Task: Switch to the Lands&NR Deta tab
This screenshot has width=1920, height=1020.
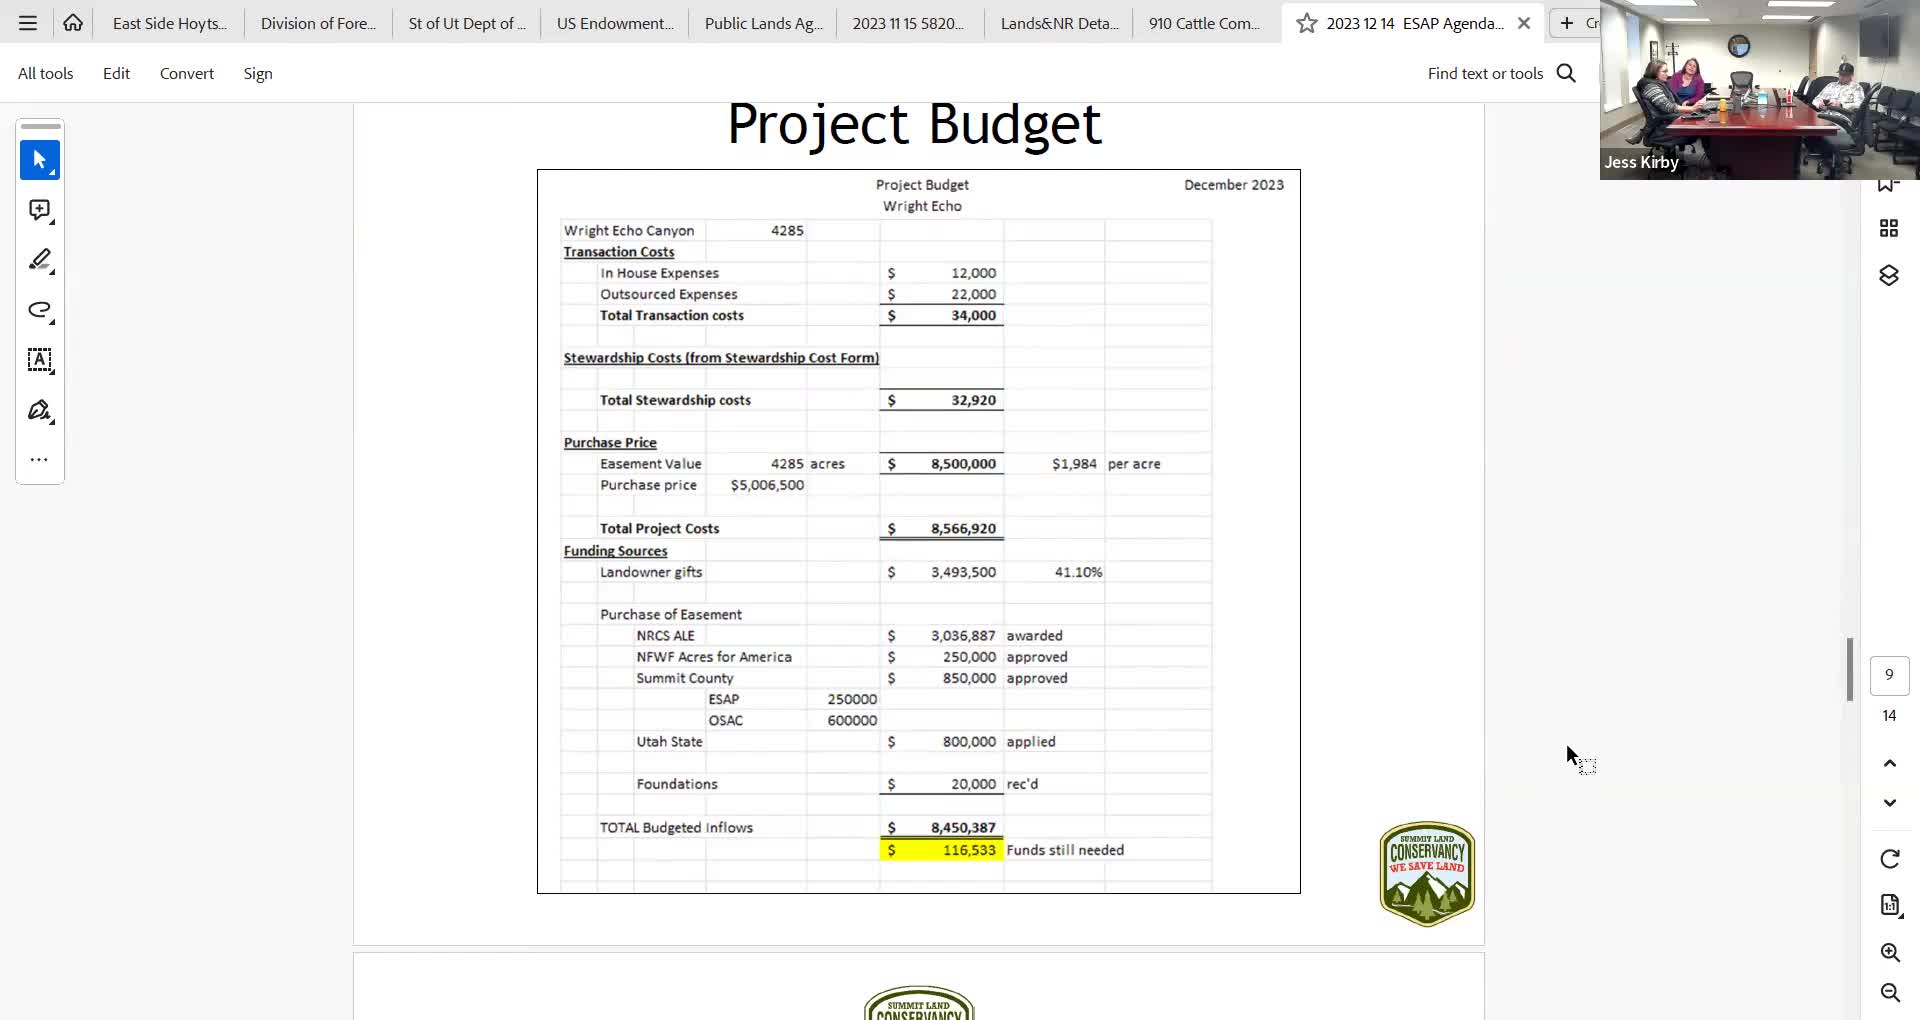Action: 1059,22
